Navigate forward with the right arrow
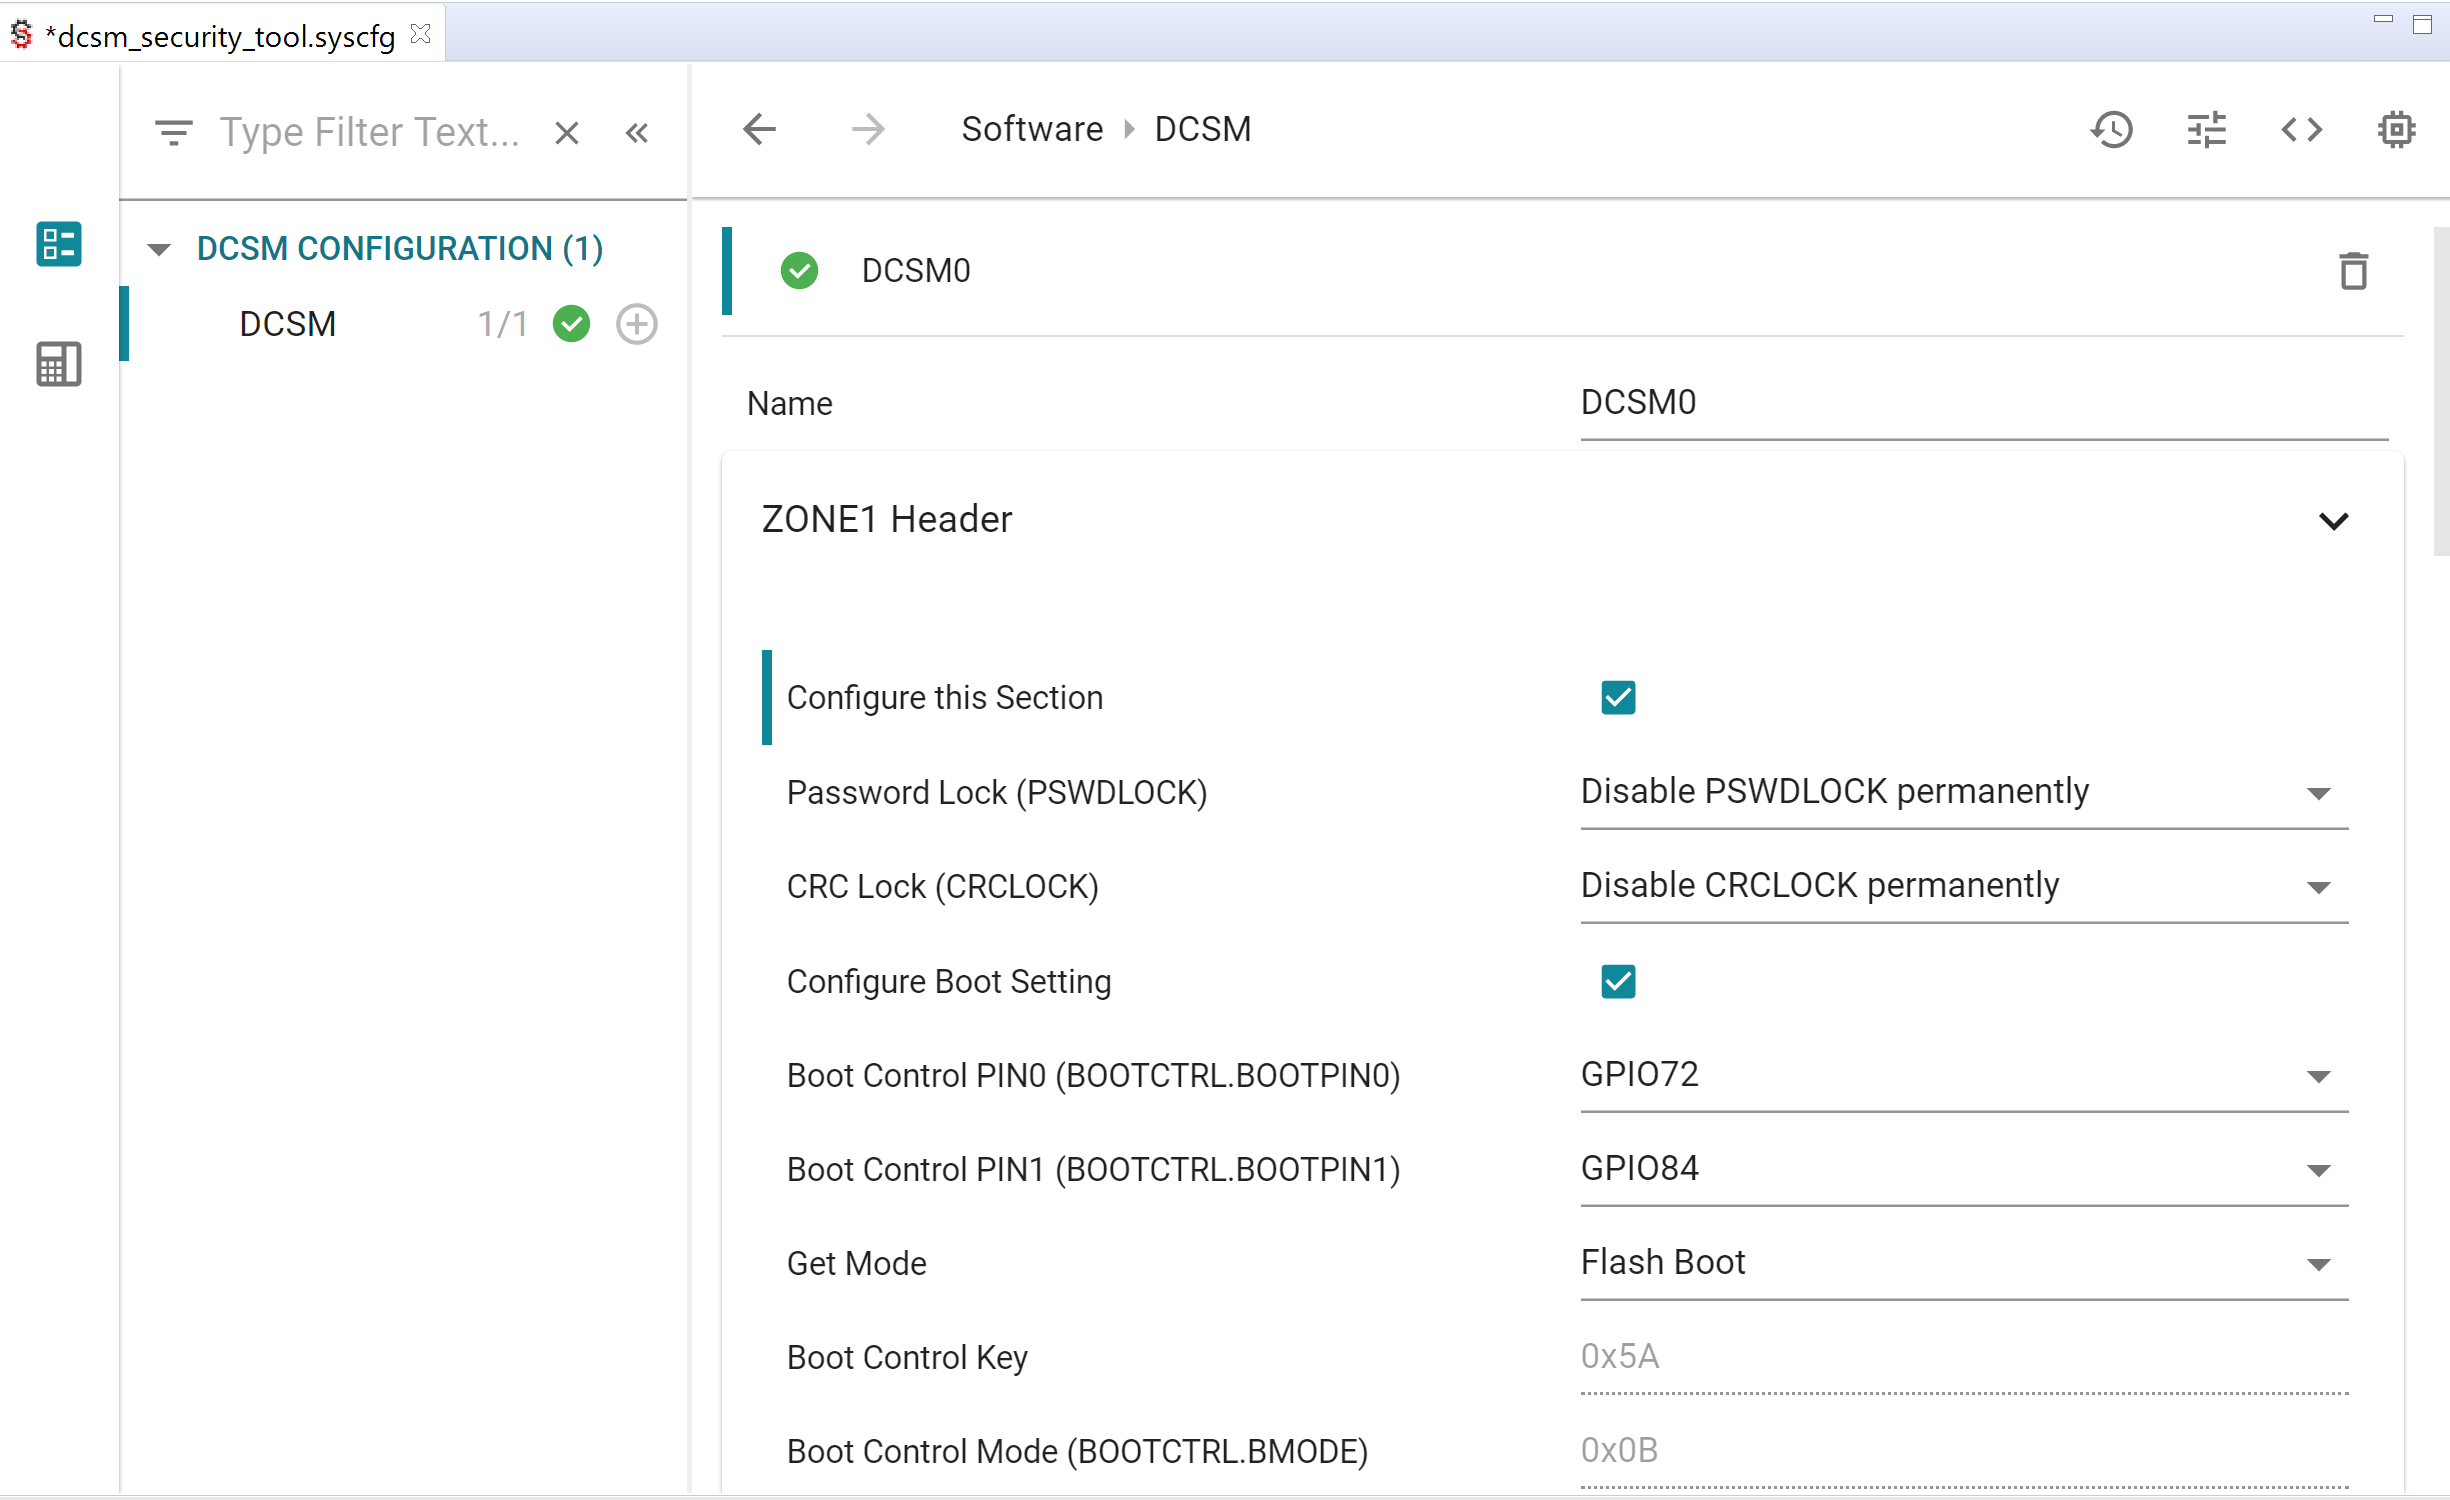2450x1500 pixels. pos(868,129)
